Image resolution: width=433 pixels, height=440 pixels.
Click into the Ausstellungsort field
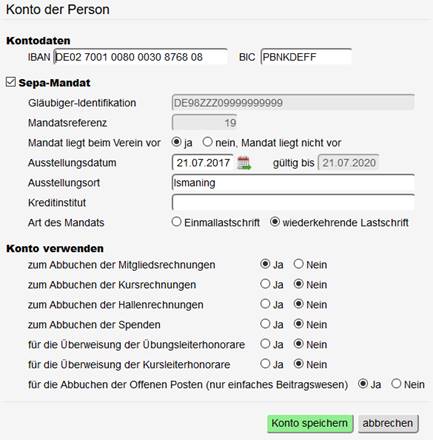(293, 183)
